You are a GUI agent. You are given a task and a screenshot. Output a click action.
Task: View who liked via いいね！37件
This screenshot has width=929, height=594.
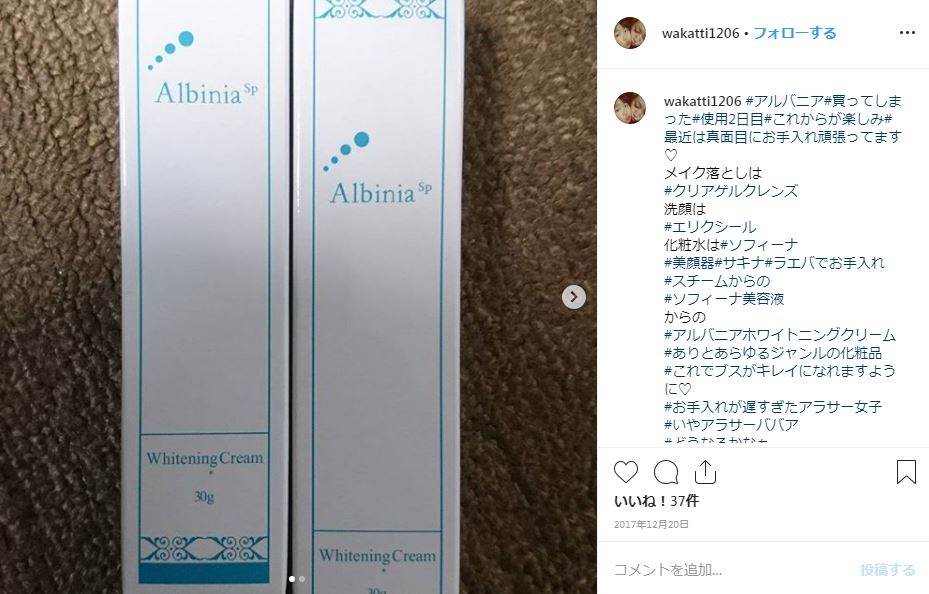click(656, 501)
